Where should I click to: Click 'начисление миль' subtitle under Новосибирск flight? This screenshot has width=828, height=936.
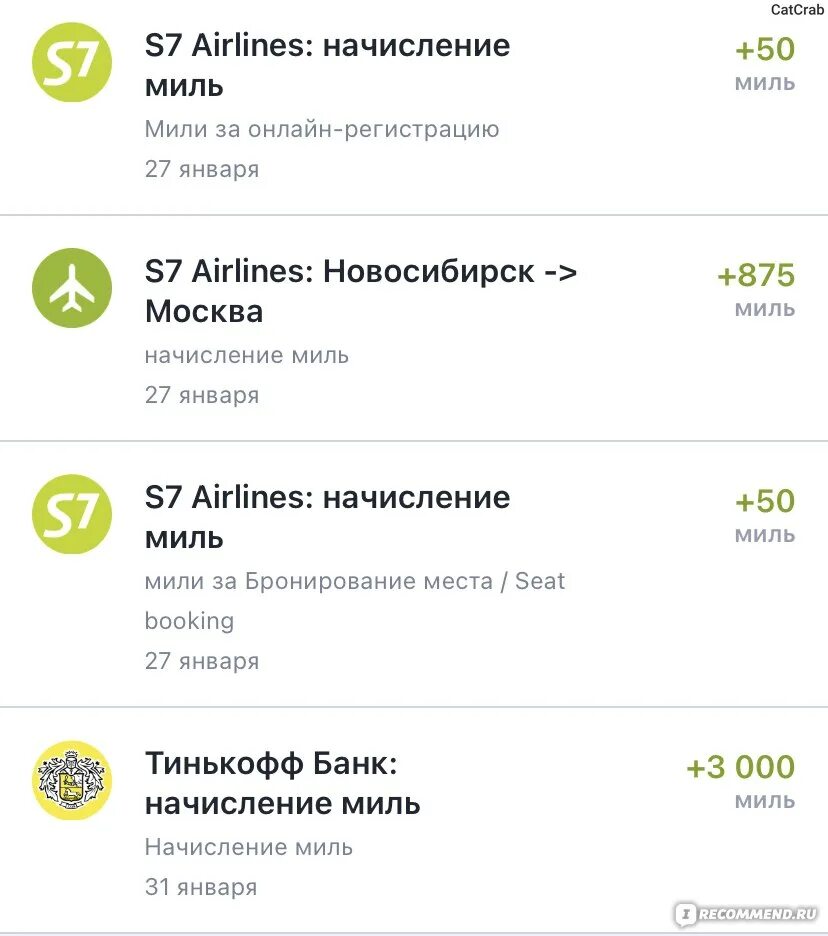pyautogui.click(x=247, y=355)
